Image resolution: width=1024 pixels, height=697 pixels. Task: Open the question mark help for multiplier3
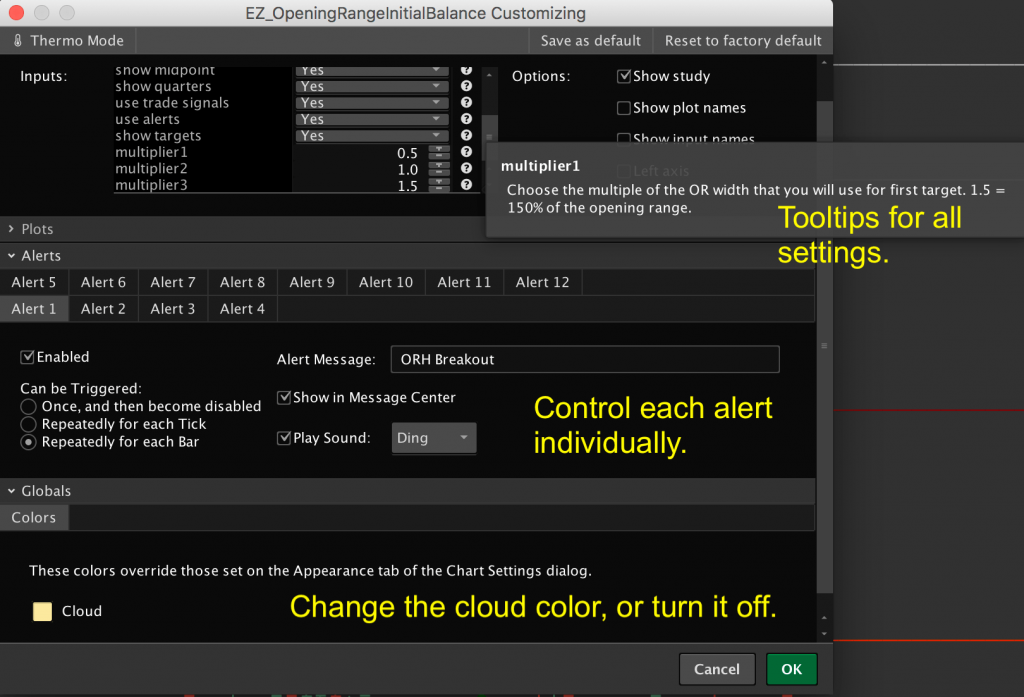[x=466, y=184]
